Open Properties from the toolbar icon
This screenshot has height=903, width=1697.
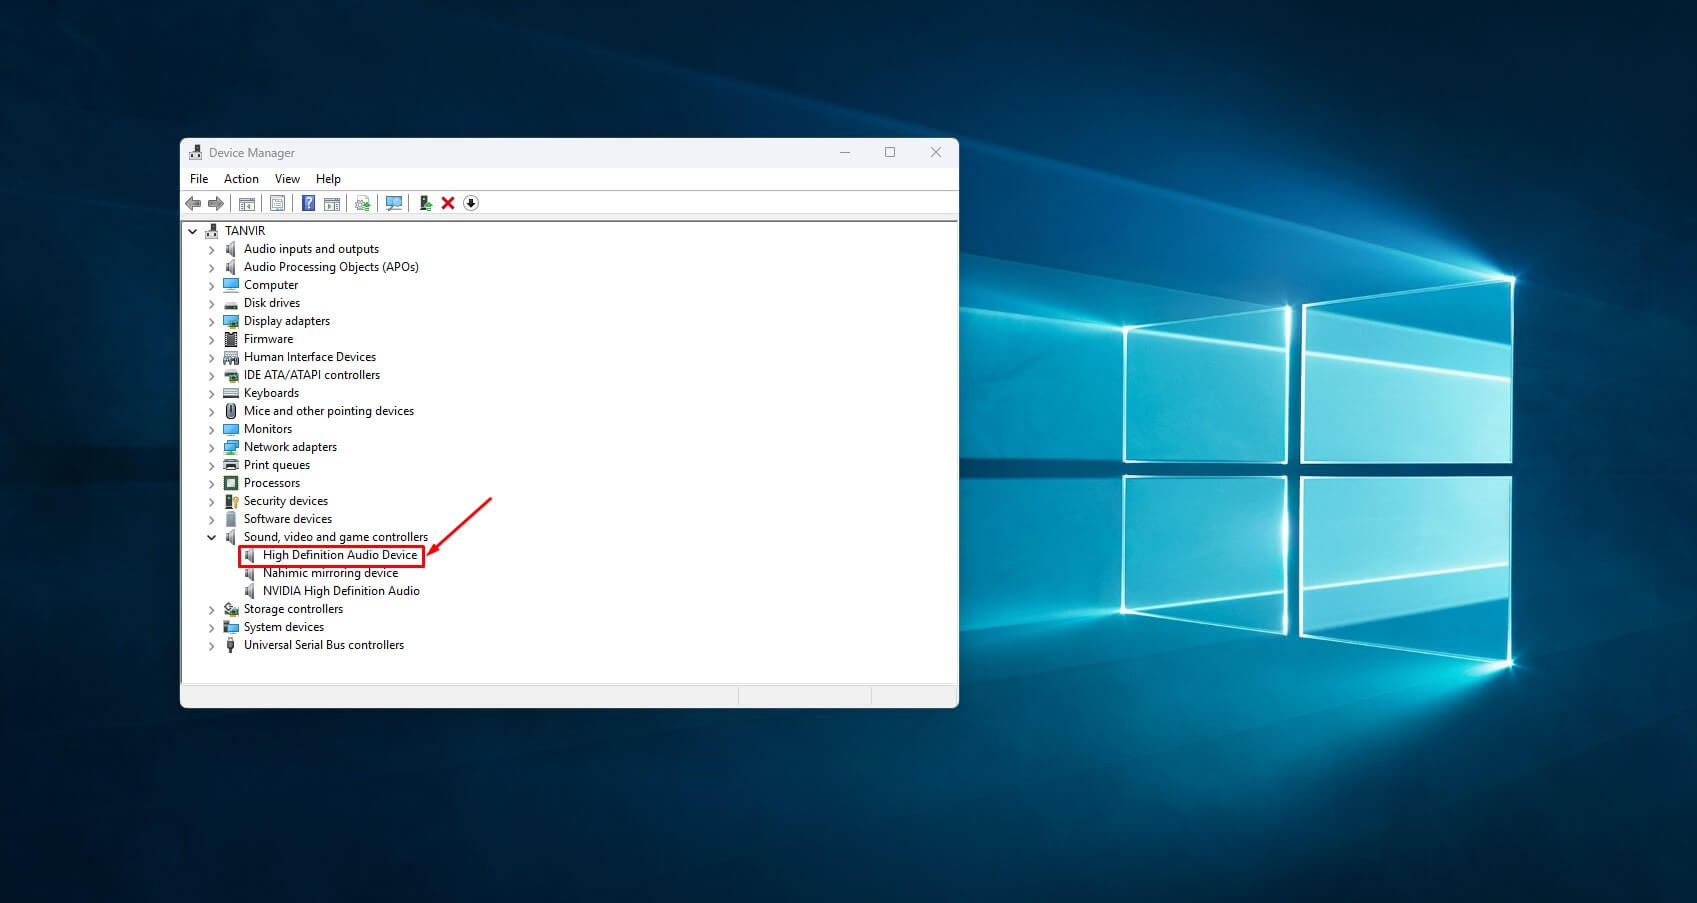point(277,203)
